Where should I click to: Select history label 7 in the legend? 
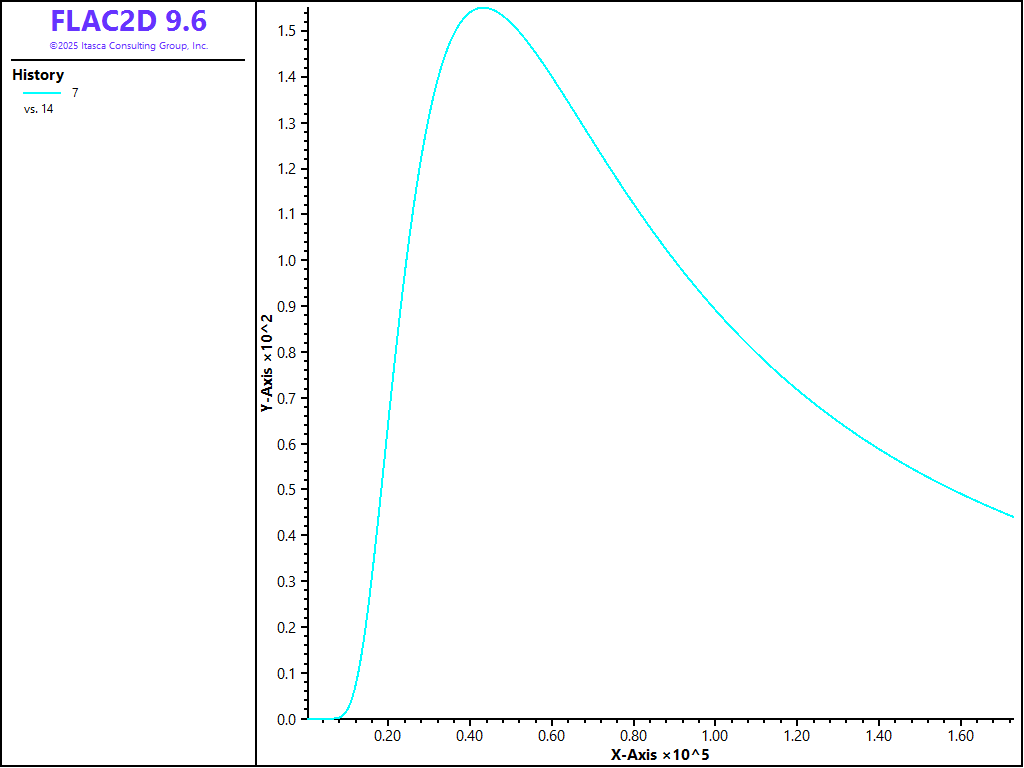pos(75,93)
